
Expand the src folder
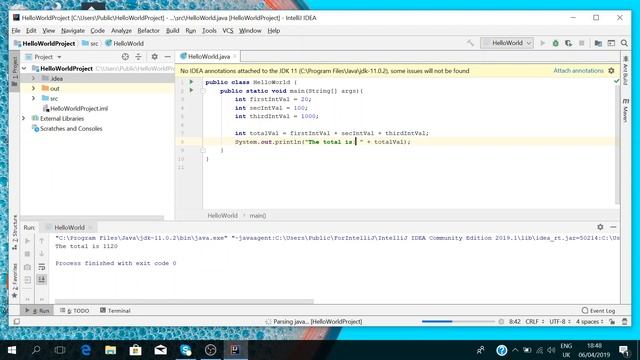pos(33,98)
